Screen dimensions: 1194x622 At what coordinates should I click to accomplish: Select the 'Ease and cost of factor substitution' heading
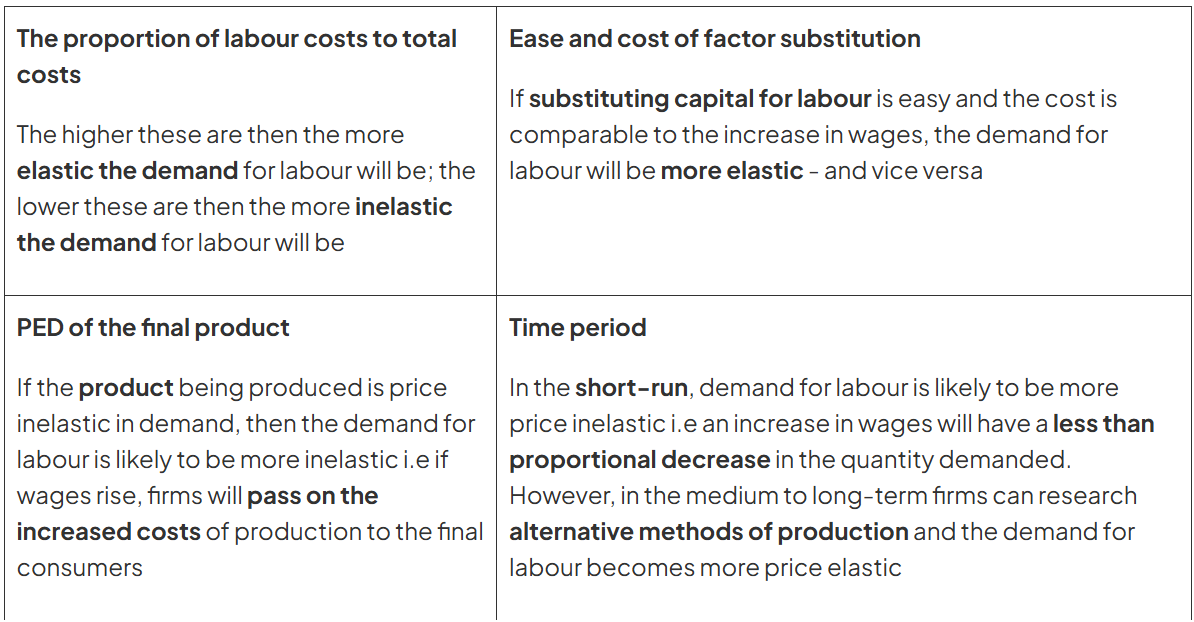pyautogui.click(x=714, y=39)
